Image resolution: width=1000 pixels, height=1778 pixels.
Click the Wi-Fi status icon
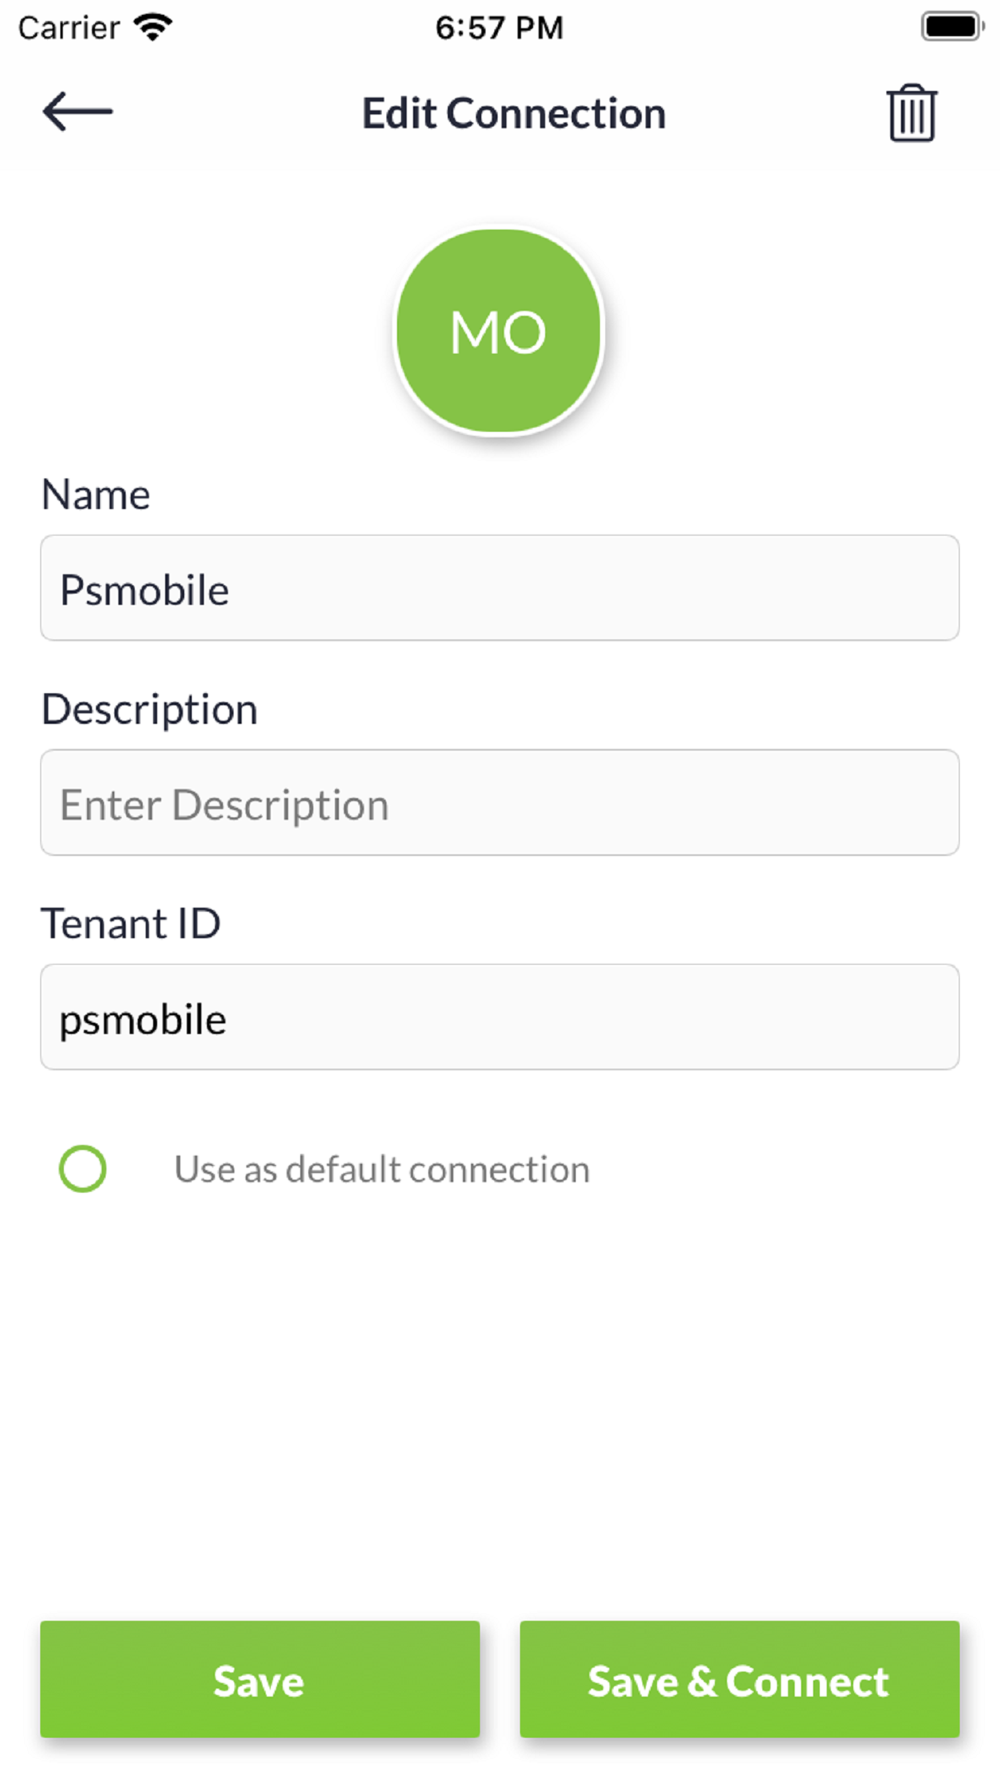[153, 27]
